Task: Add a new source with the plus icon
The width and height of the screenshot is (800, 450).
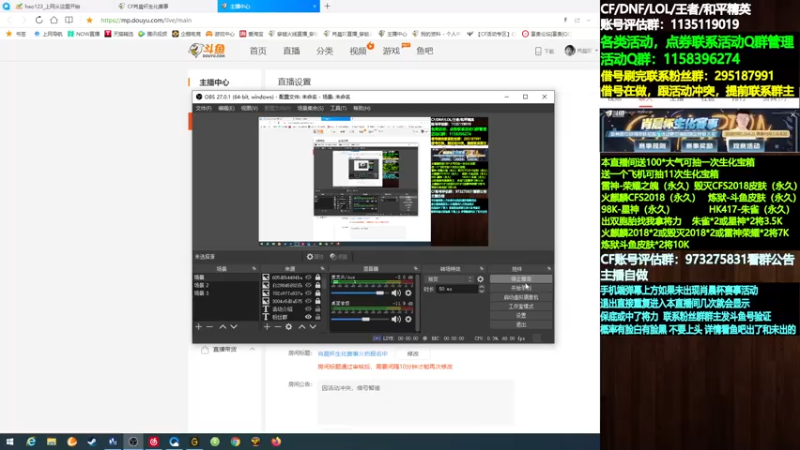Action: click(x=266, y=327)
